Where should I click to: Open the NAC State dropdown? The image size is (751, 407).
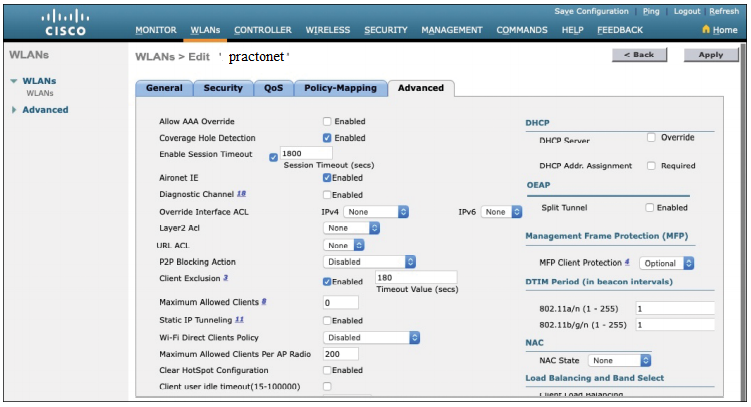[x=619, y=361]
